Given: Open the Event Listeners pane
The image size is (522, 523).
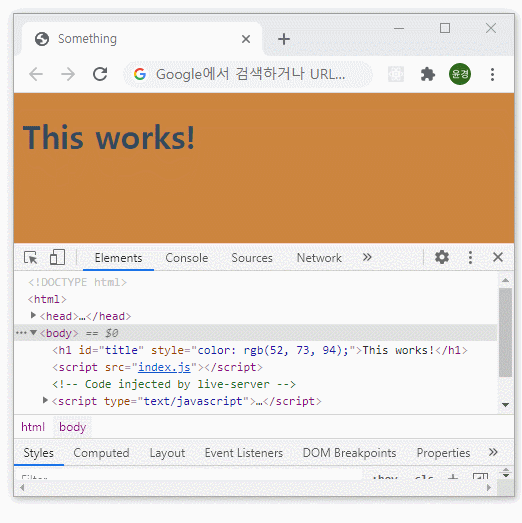Looking at the screenshot, I should pyautogui.click(x=244, y=453).
